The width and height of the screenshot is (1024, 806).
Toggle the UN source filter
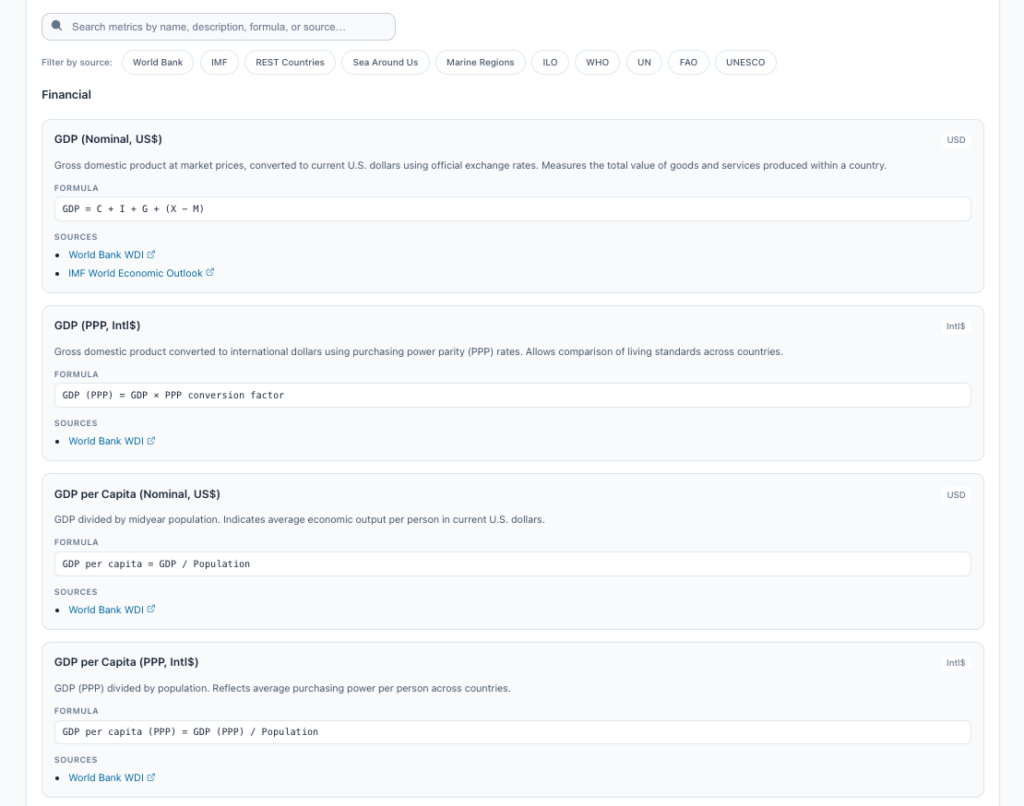644,62
